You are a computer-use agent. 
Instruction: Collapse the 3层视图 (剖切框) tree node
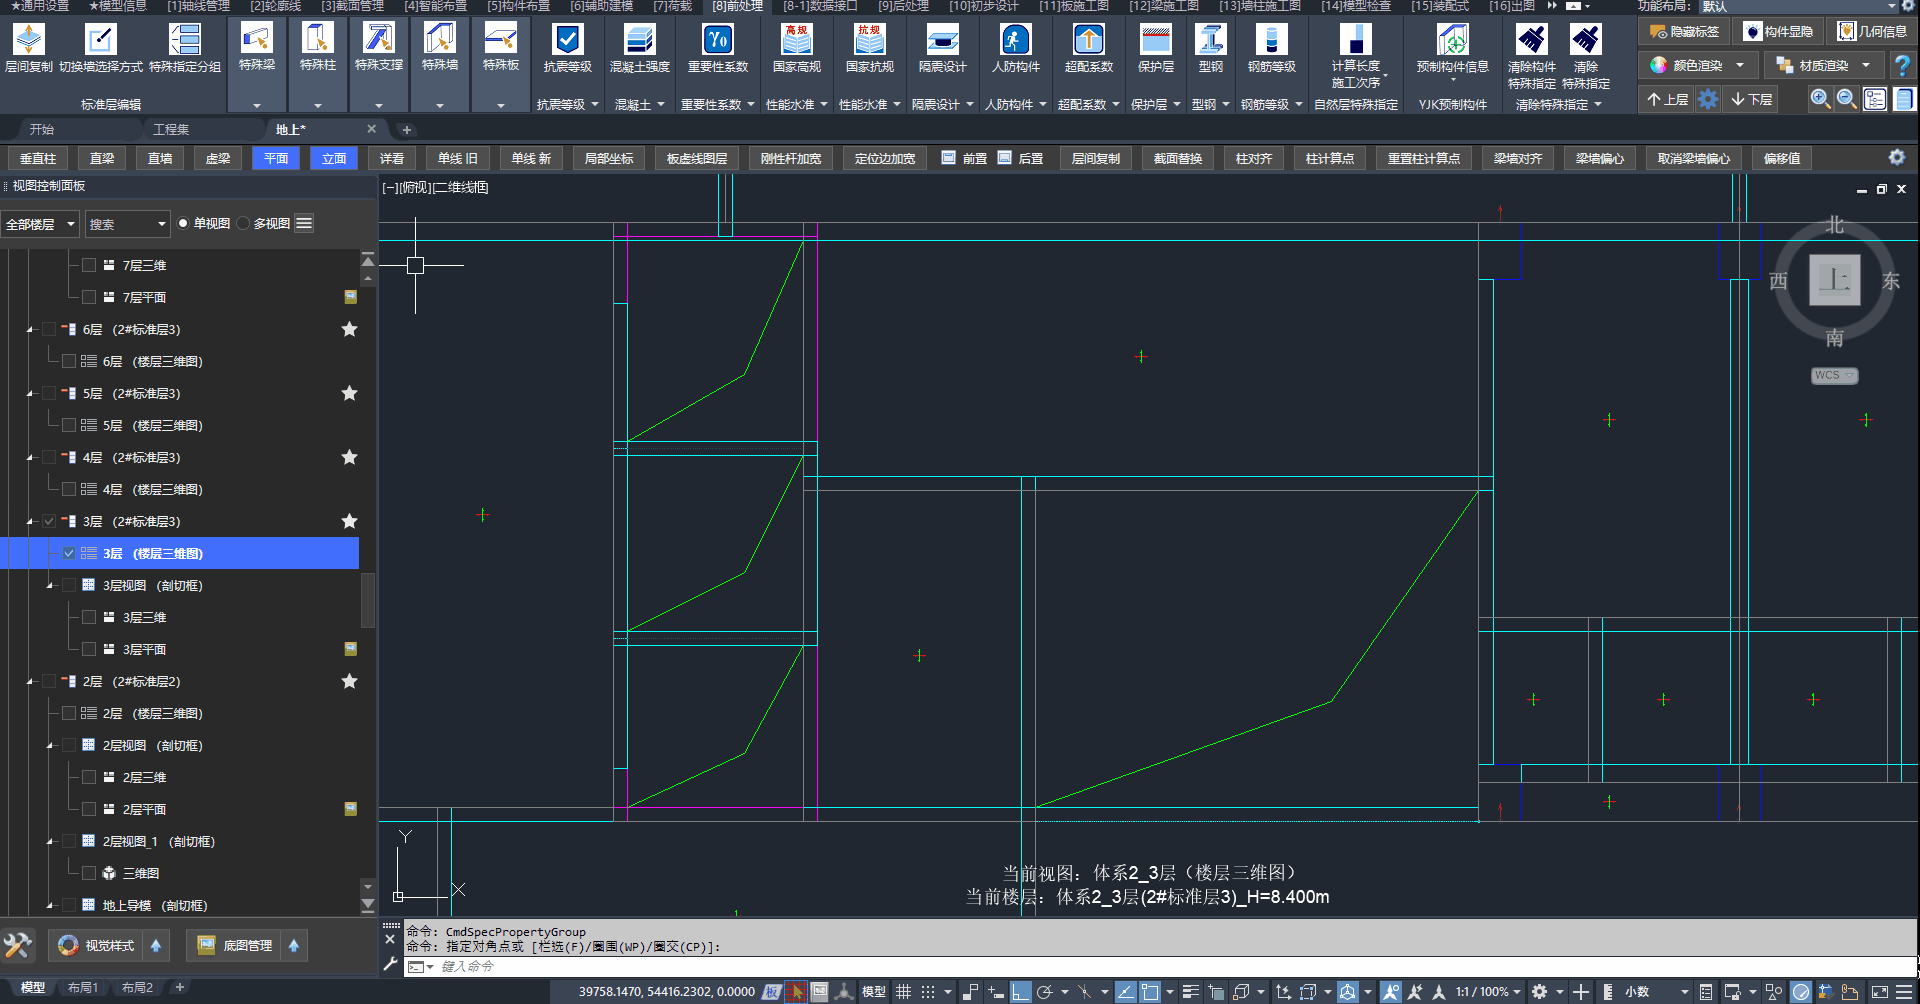50,586
